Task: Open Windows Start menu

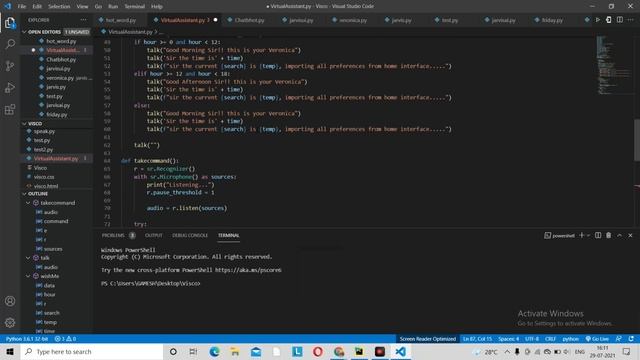Action: [x=10, y=351]
